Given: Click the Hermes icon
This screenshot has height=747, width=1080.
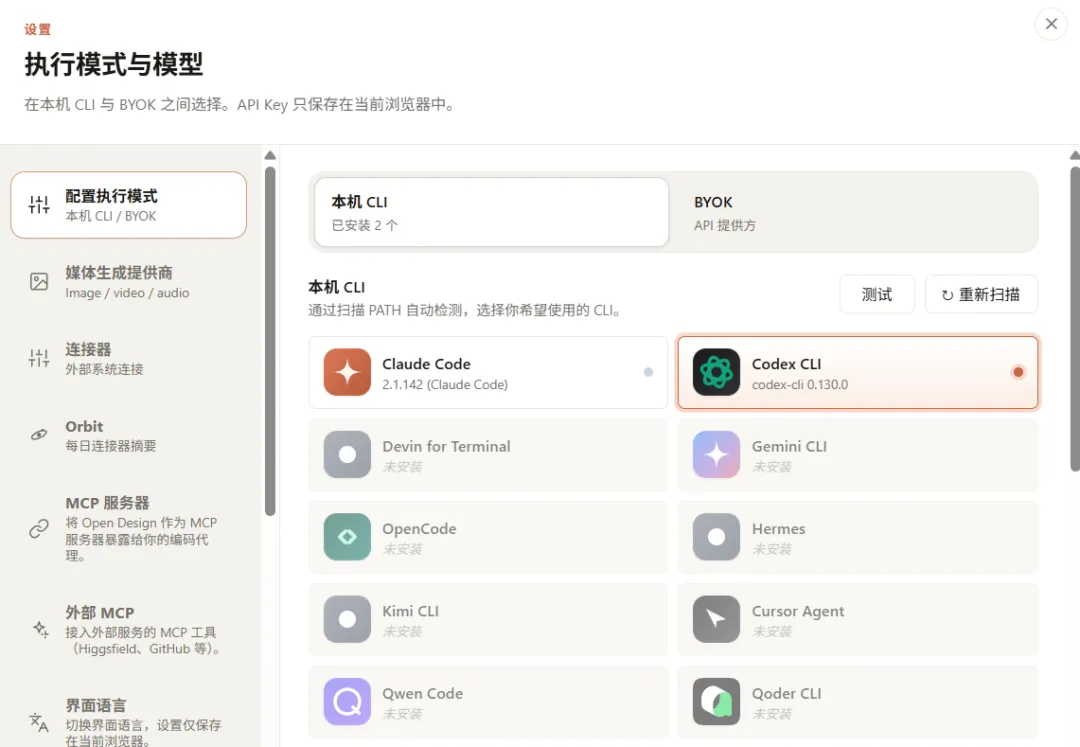Looking at the screenshot, I should [x=716, y=537].
